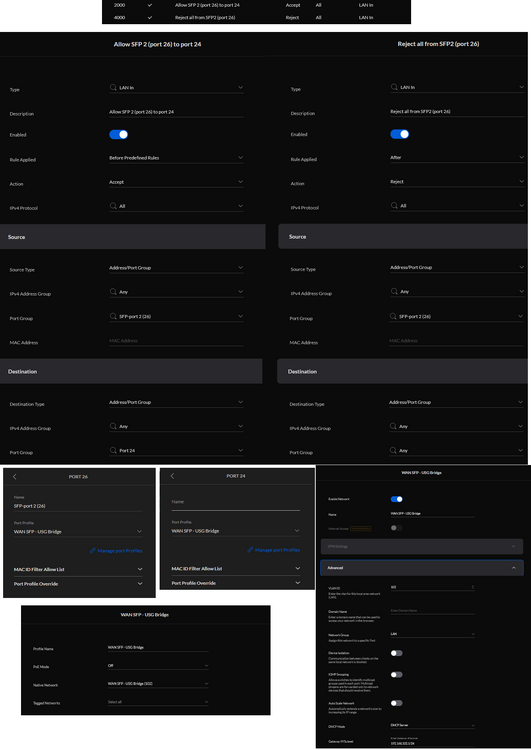
Task: Expand Port Profile Override in PORT 24
Action: point(236,583)
